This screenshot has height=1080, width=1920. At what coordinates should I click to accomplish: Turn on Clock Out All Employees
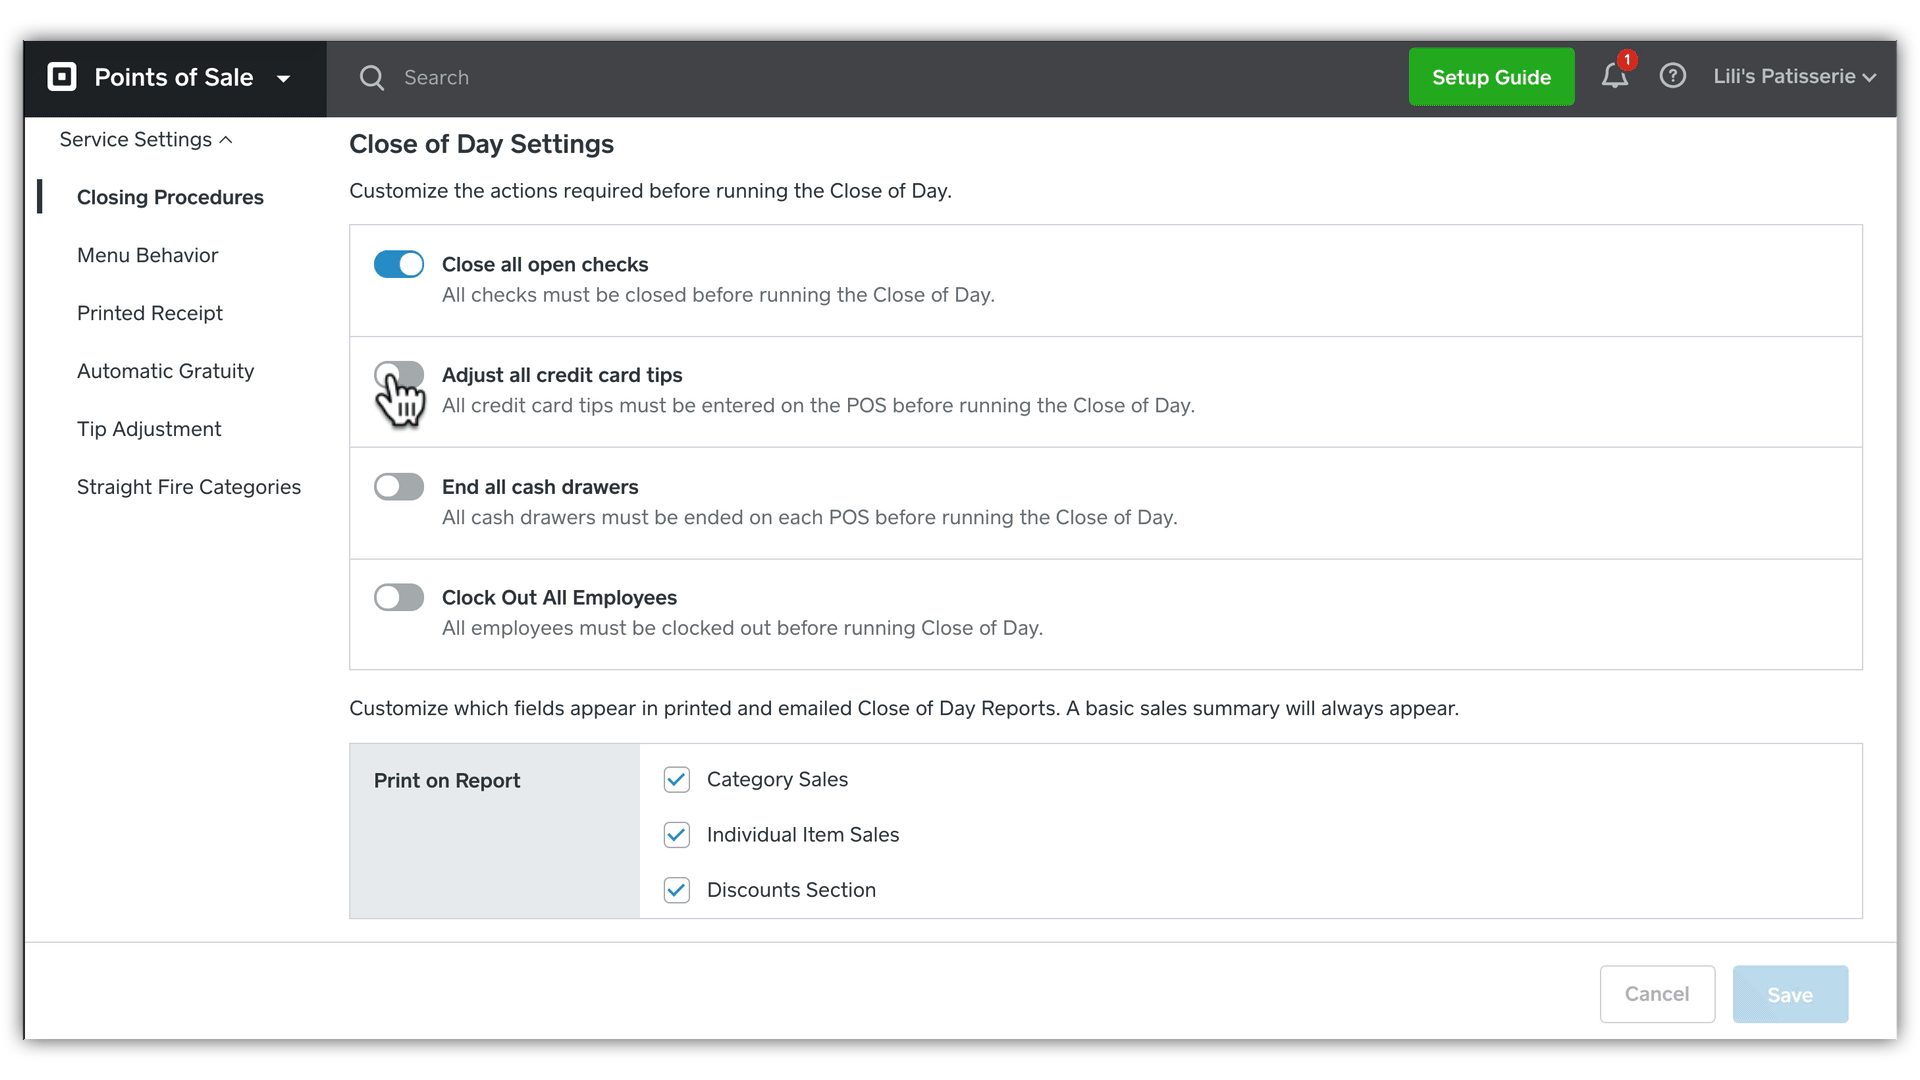(x=399, y=598)
